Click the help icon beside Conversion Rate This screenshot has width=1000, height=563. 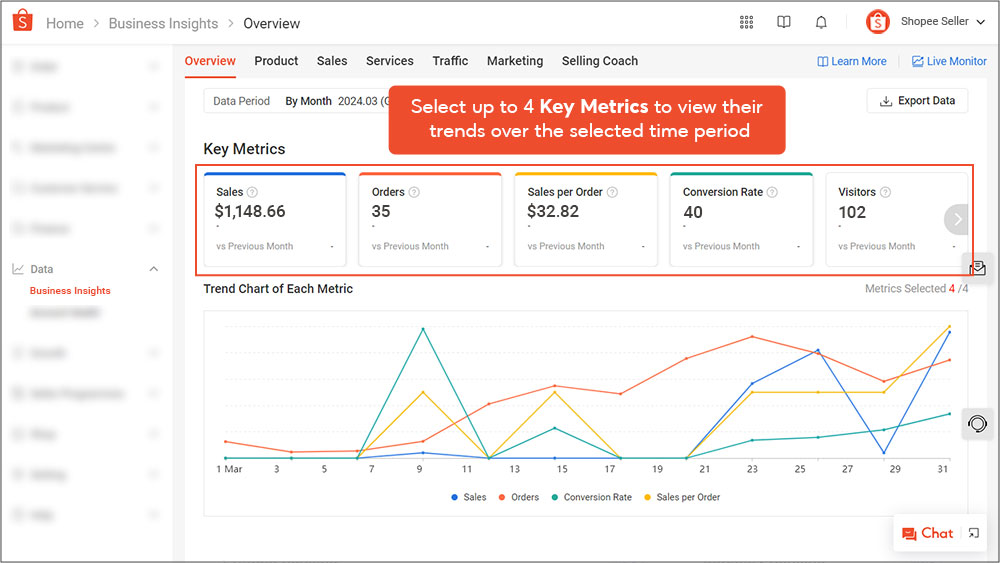pyautogui.click(x=772, y=192)
